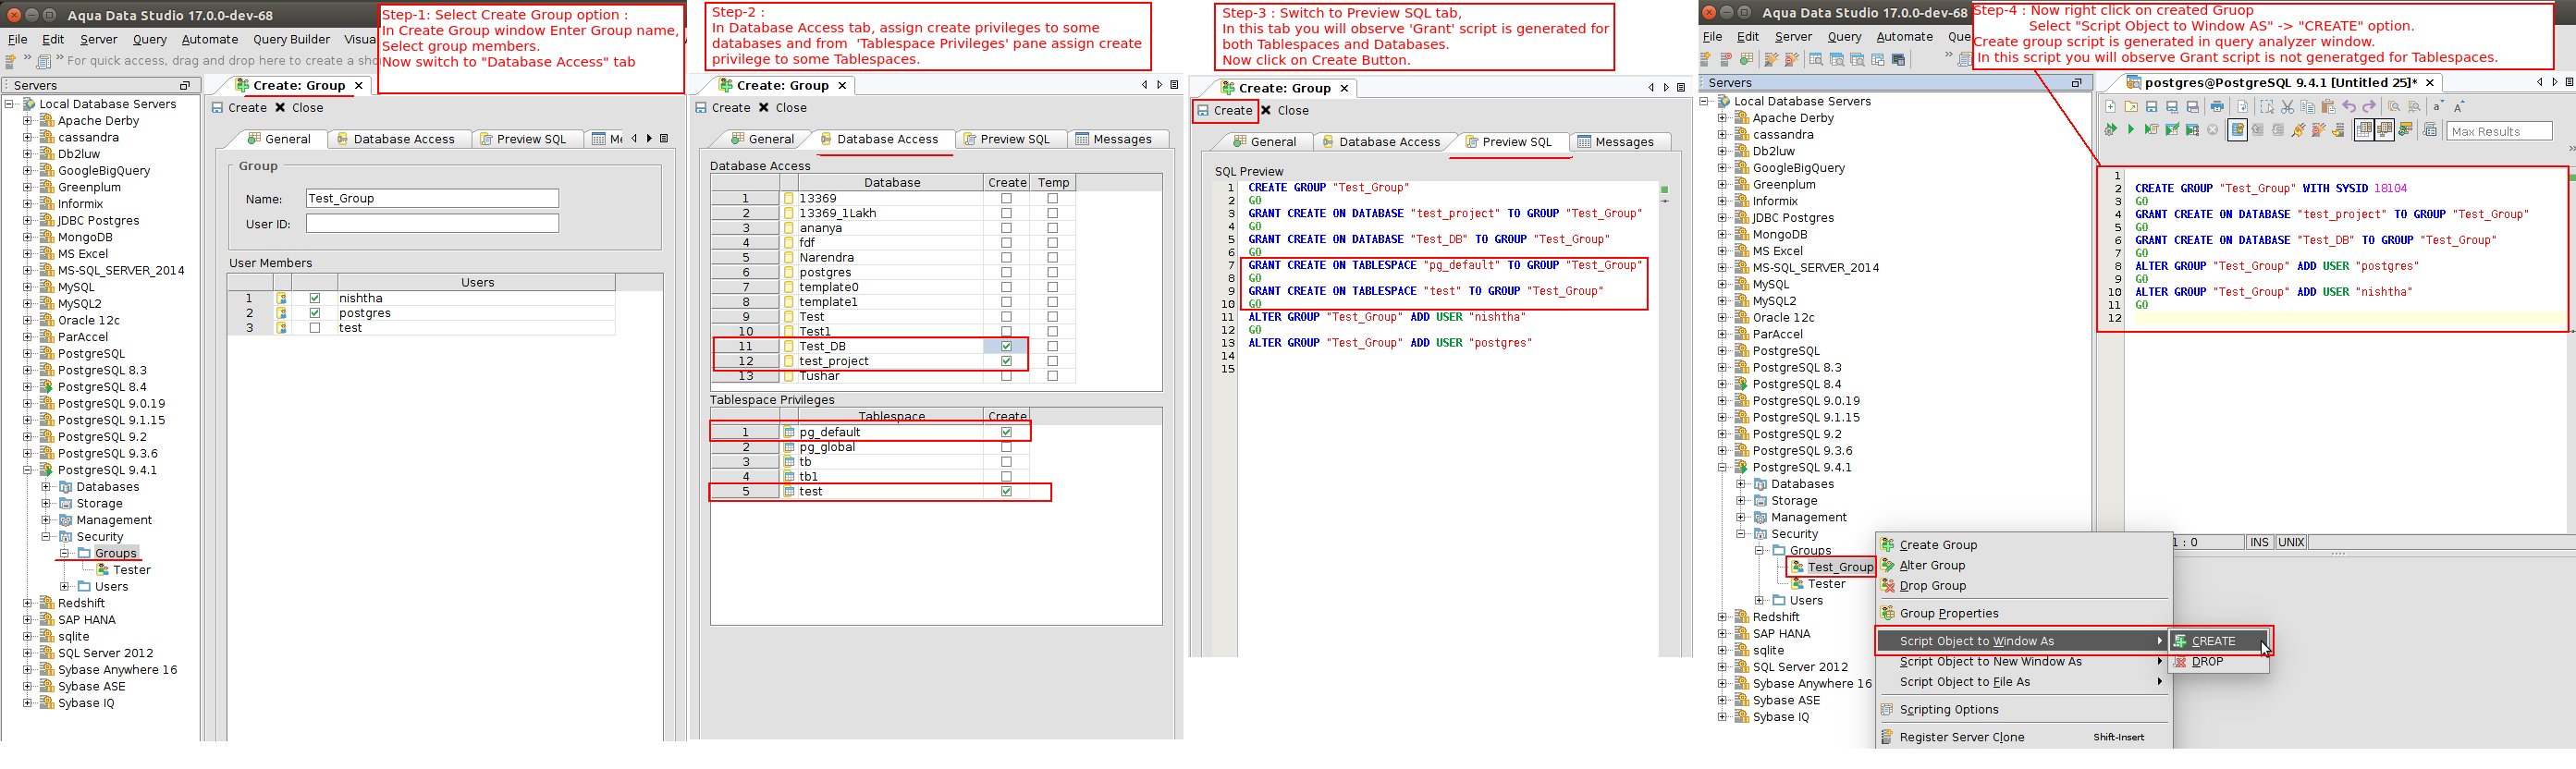Image resolution: width=2576 pixels, height=769 pixels.
Task: Uncheck Create privilege for Test_DB database
Action: [1006, 346]
